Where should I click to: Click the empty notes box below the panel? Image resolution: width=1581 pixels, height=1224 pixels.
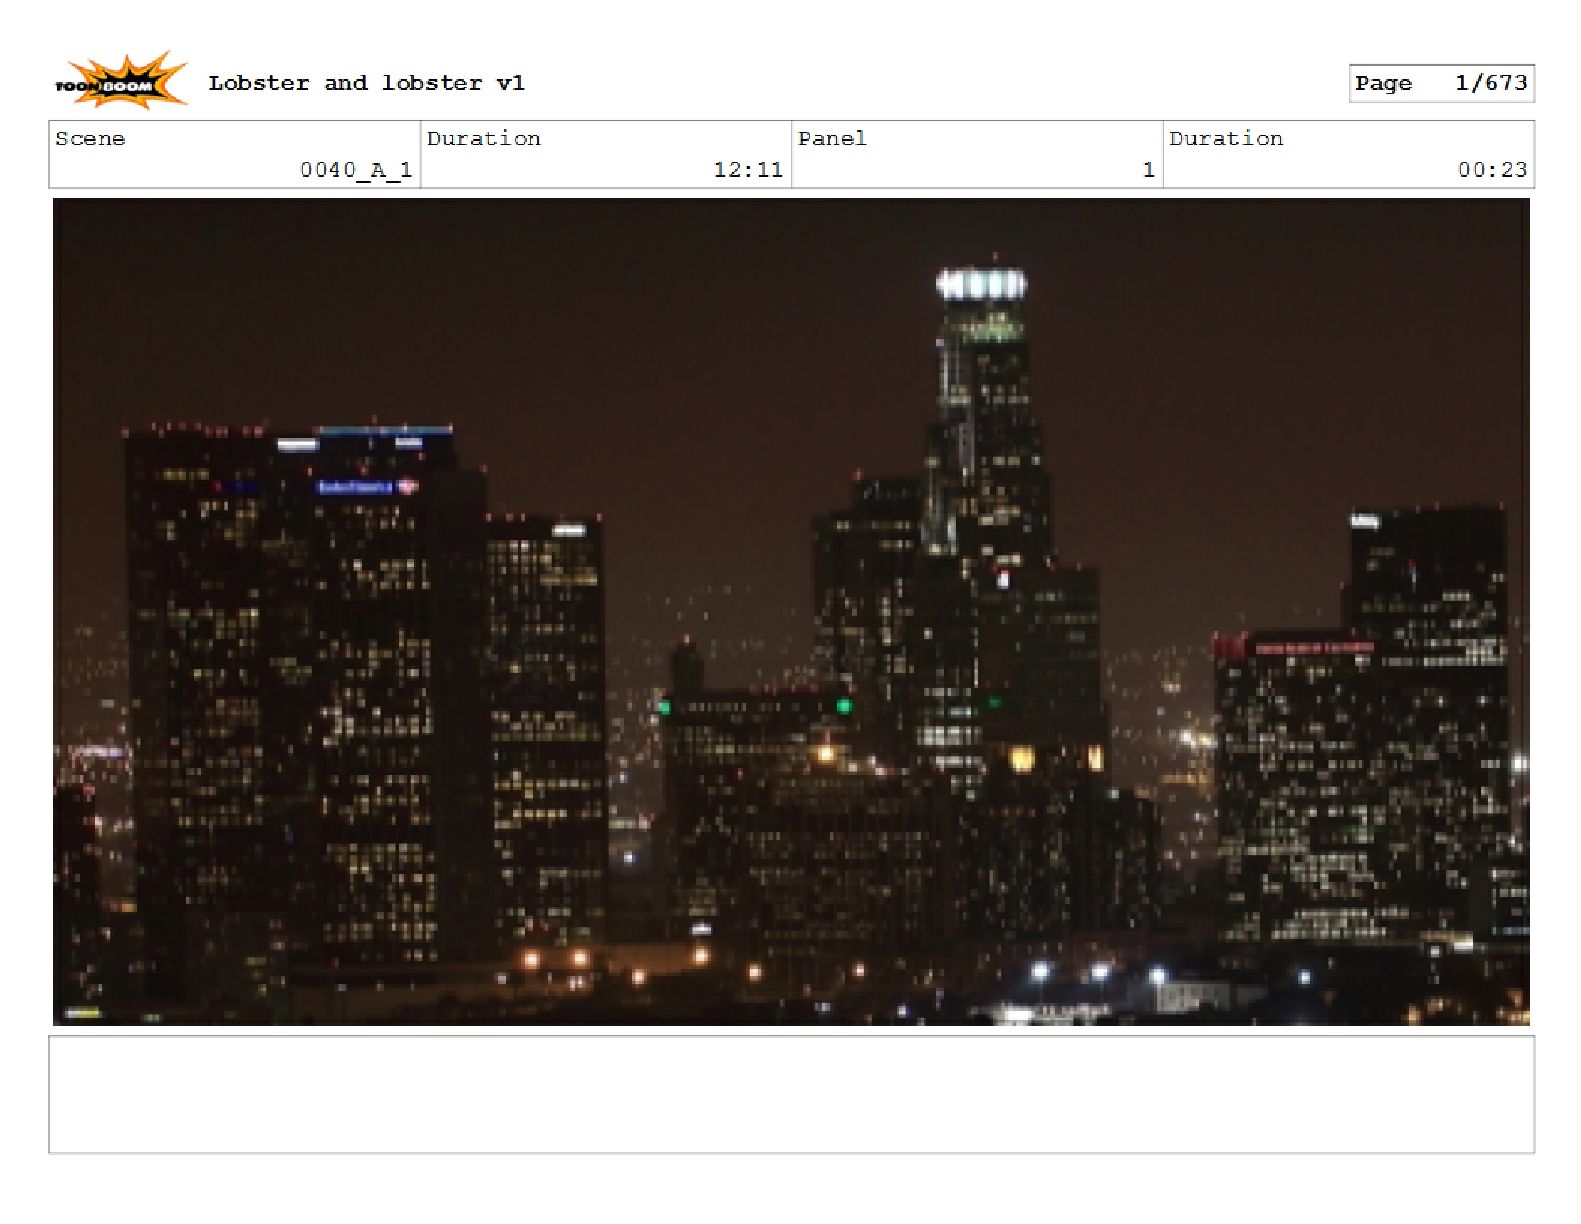click(791, 1095)
